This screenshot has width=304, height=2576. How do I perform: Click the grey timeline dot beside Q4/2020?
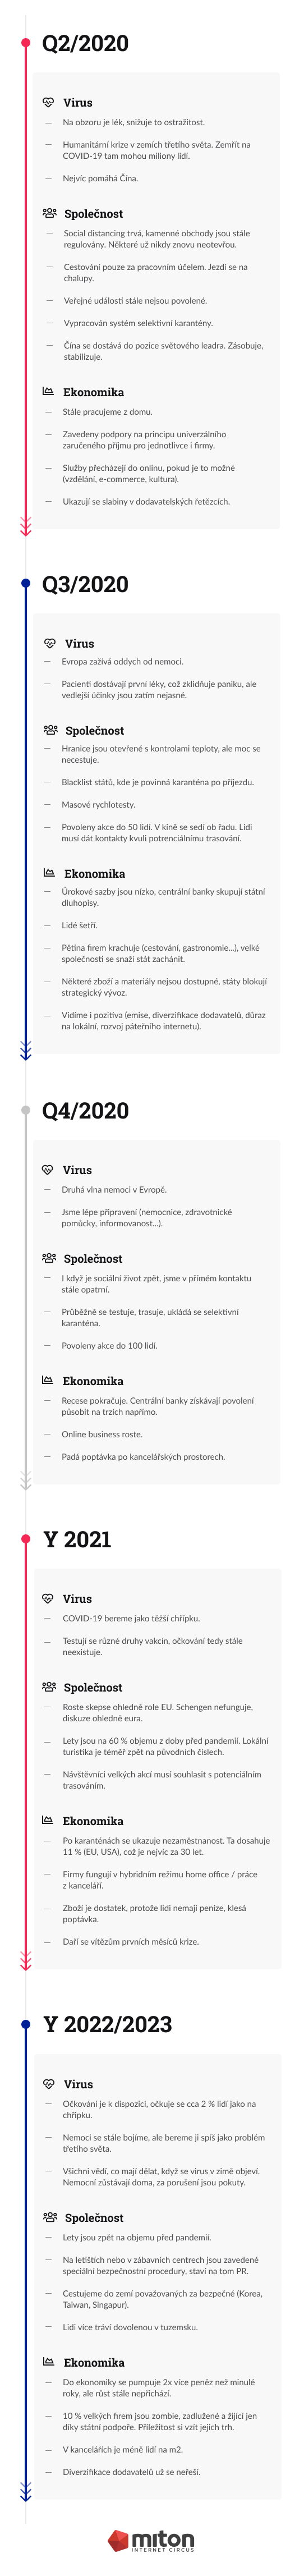click(26, 1110)
